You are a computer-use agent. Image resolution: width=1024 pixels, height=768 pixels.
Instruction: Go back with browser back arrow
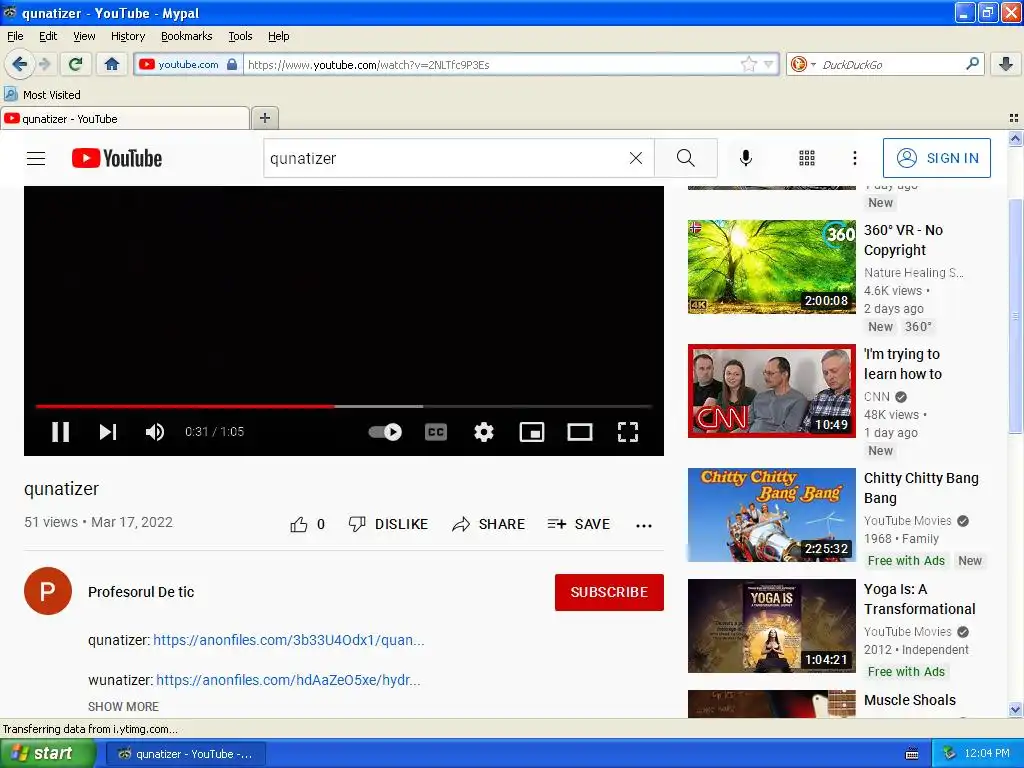point(19,64)
